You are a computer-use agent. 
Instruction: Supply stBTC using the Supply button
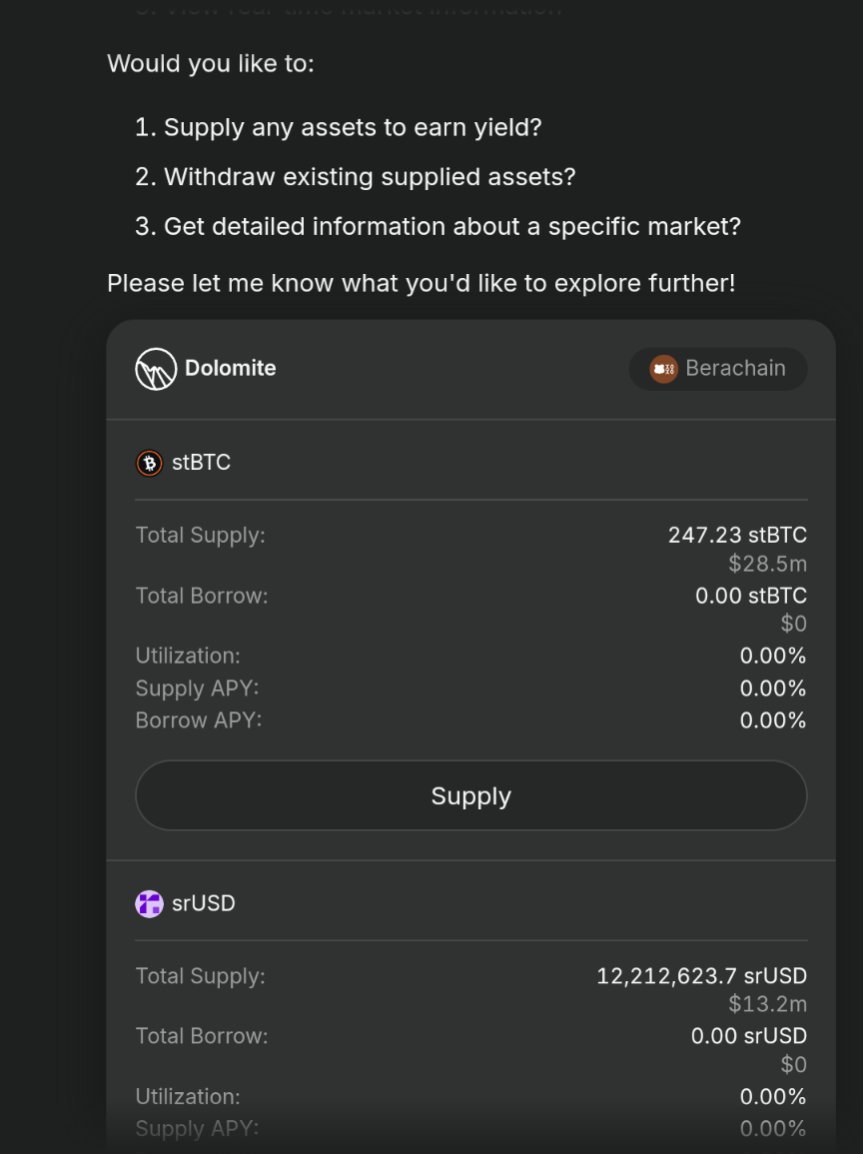[471, 796]
